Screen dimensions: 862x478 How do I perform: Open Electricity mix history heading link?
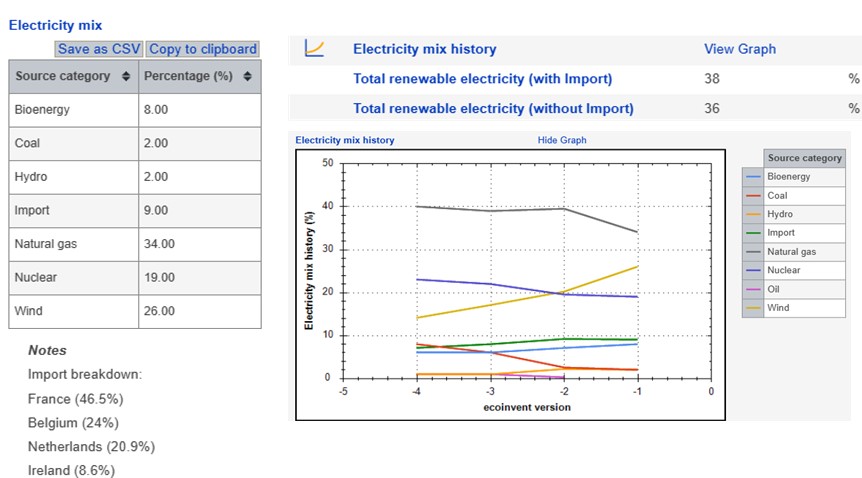coord(424,49)
